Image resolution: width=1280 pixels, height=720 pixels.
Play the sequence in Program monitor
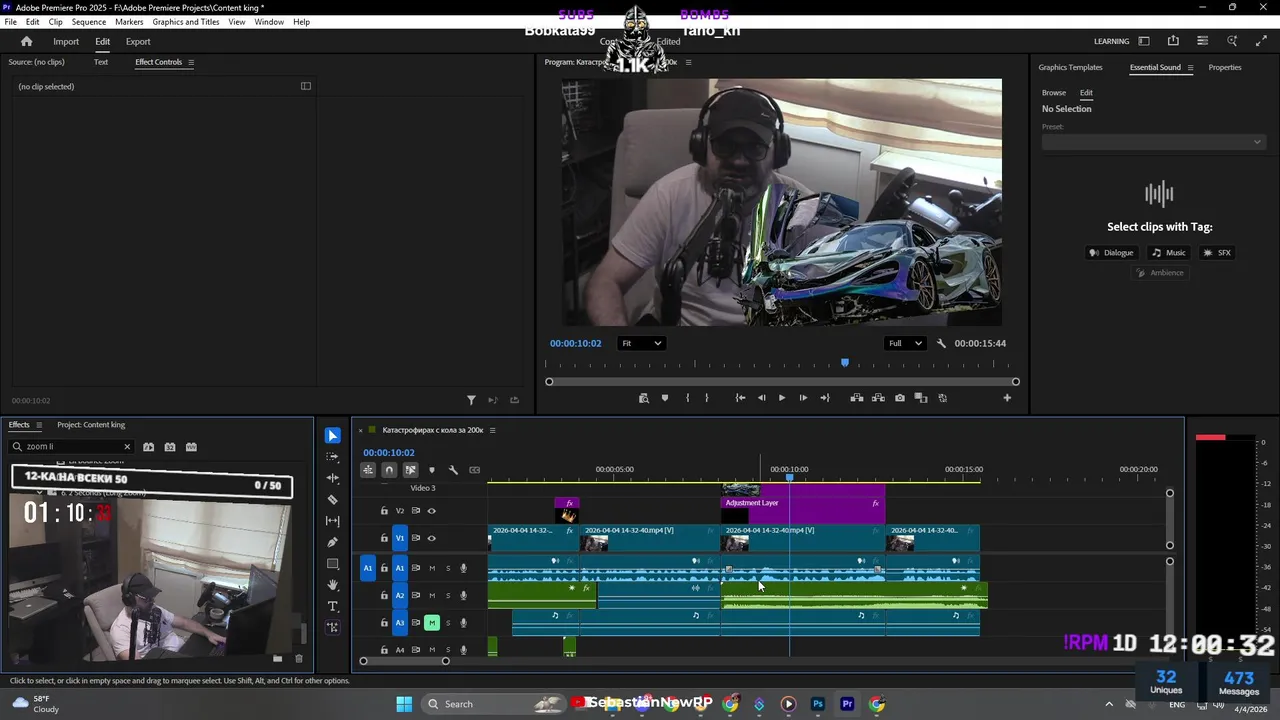[x=782, y=398]
